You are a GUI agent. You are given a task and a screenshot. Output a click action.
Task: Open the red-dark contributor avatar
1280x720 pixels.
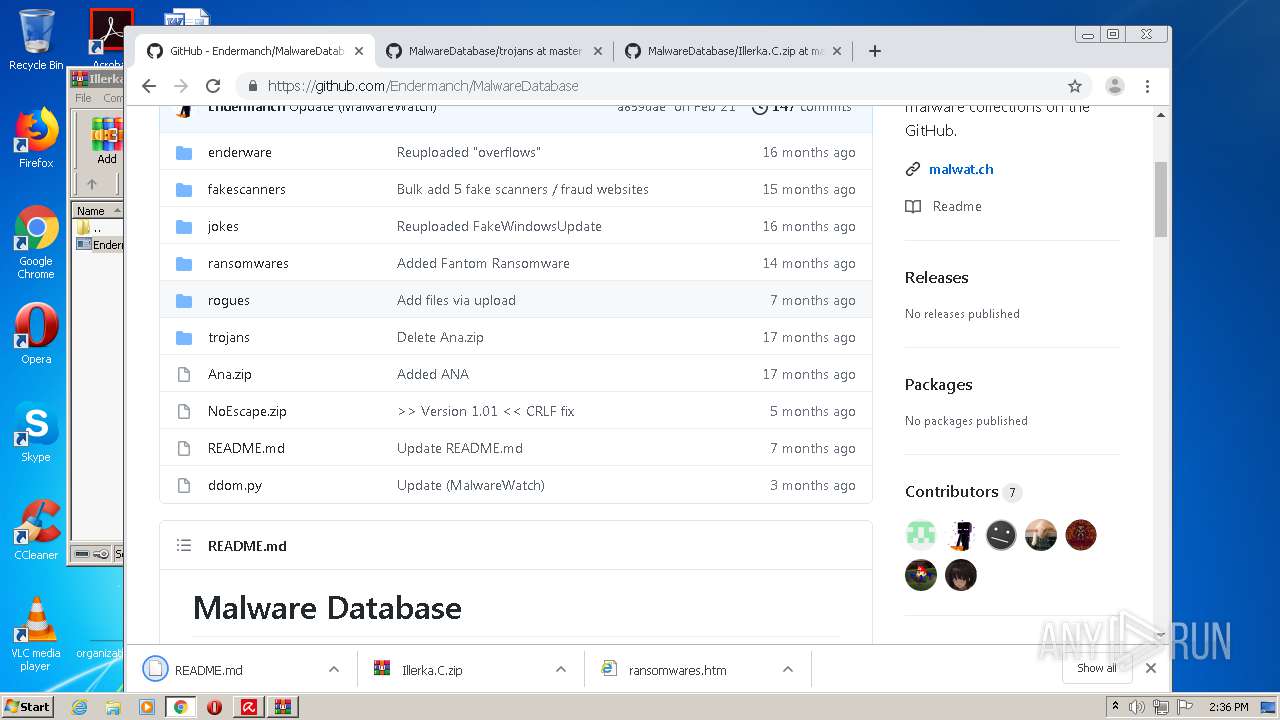click(x=1081, y=535)
